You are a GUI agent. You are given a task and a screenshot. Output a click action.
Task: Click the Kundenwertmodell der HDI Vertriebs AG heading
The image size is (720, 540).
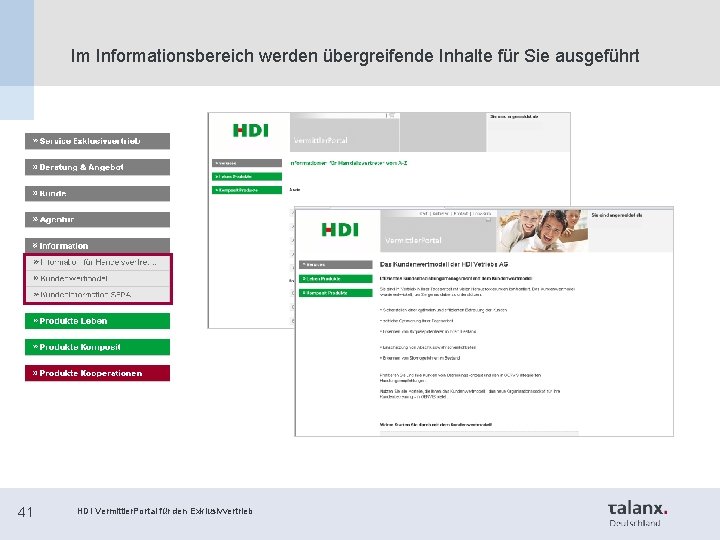click(x=444, y=264)
